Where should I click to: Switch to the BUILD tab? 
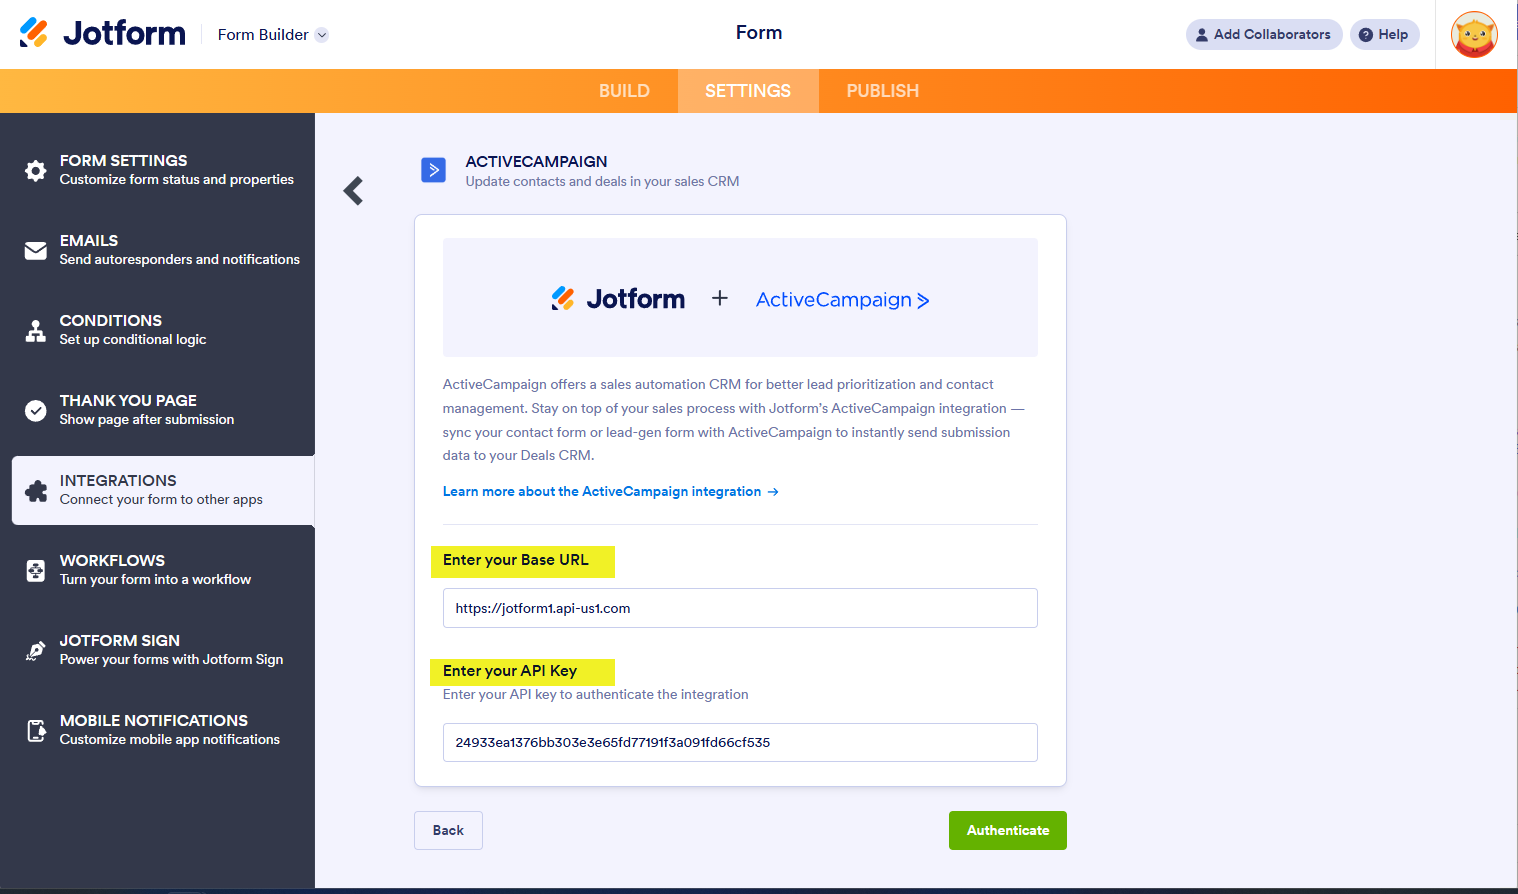[624, 91]
